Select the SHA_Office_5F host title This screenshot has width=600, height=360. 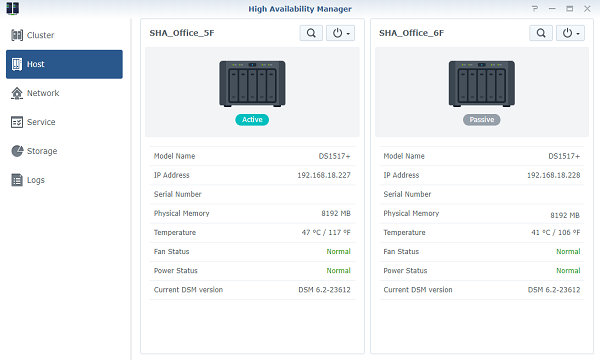point(182,33)
